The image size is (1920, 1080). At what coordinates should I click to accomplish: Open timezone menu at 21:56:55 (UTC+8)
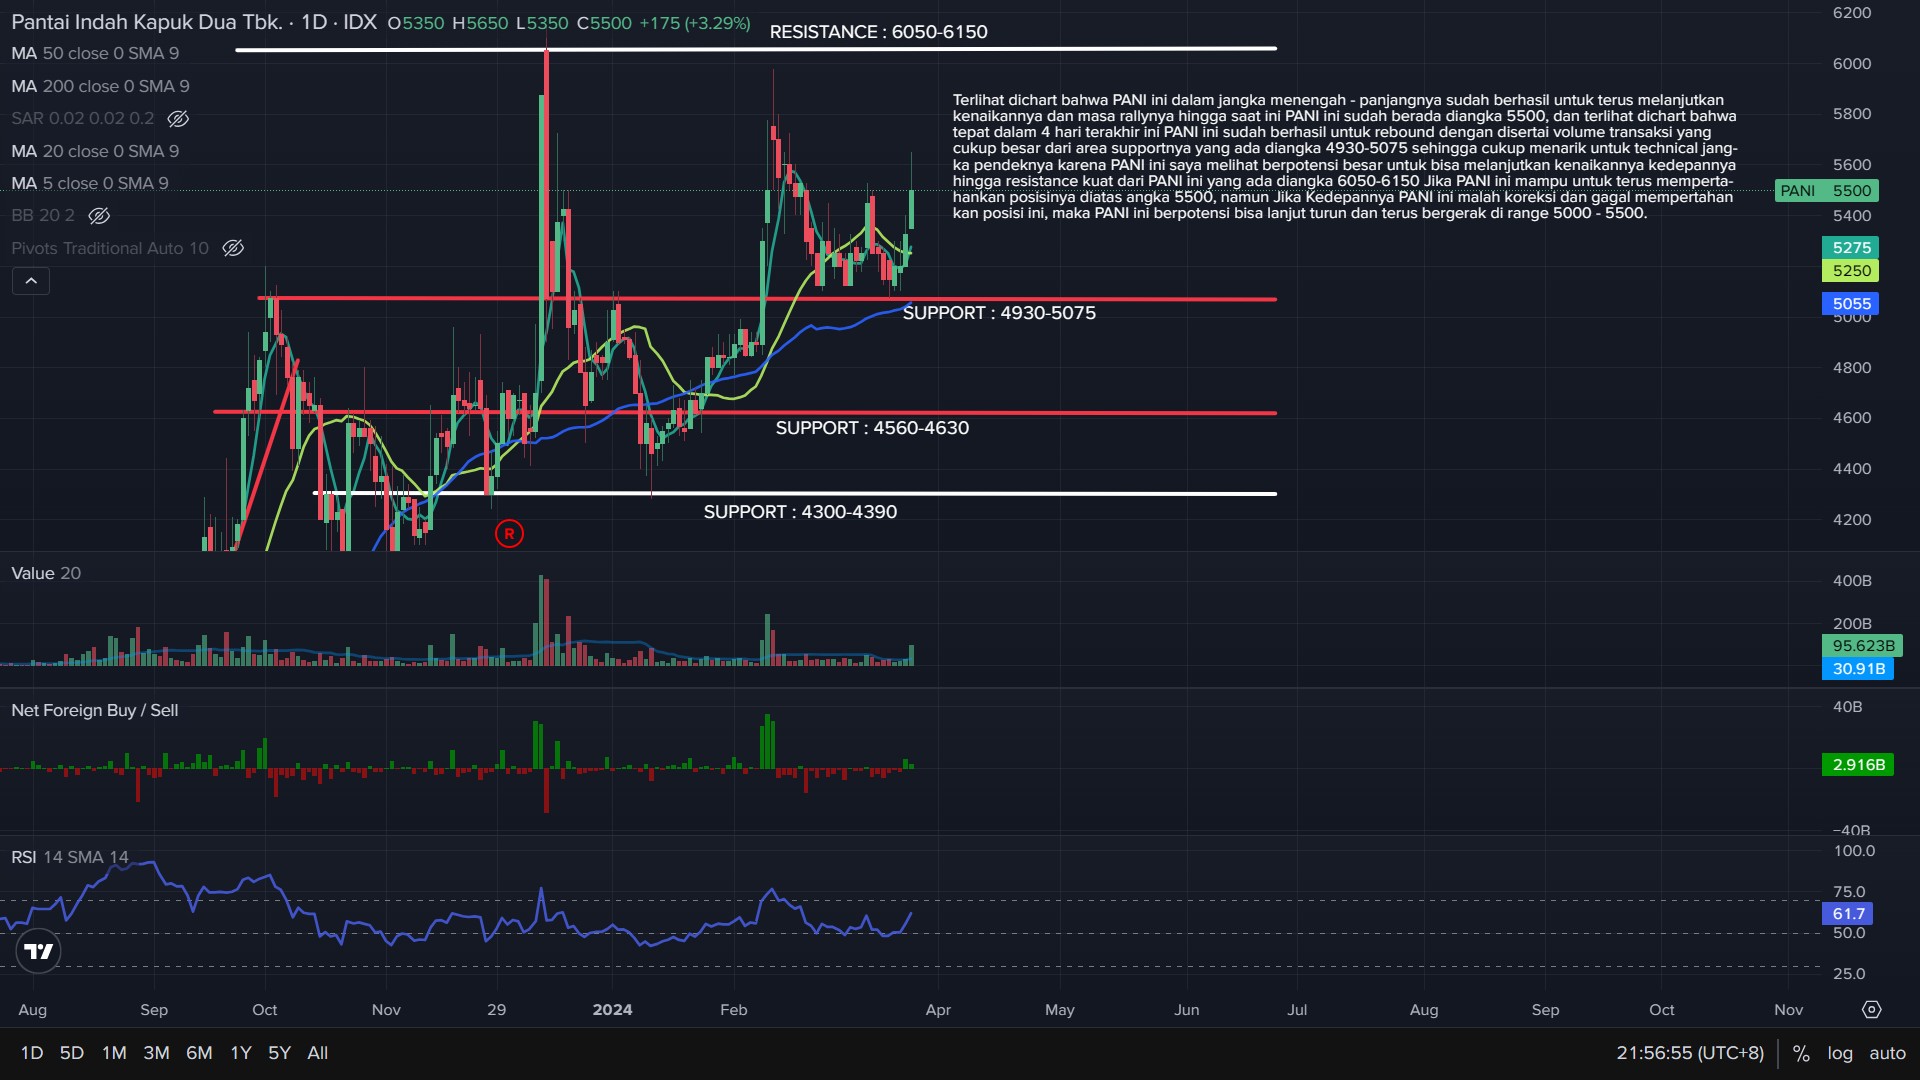(1690, 1053)
